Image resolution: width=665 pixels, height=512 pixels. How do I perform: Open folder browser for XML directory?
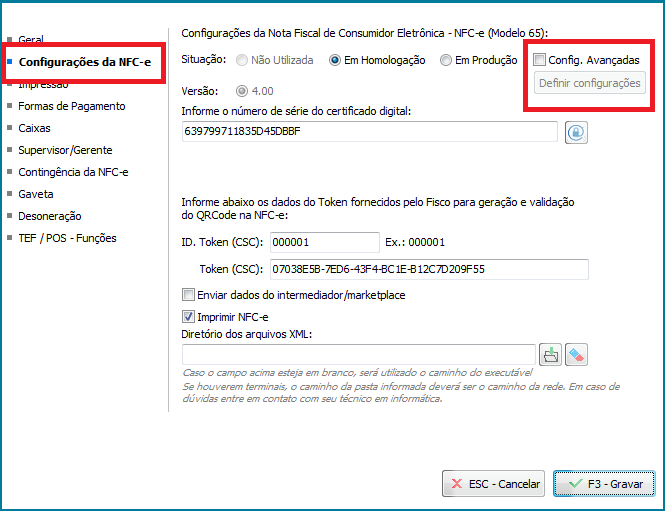(550, 354)
